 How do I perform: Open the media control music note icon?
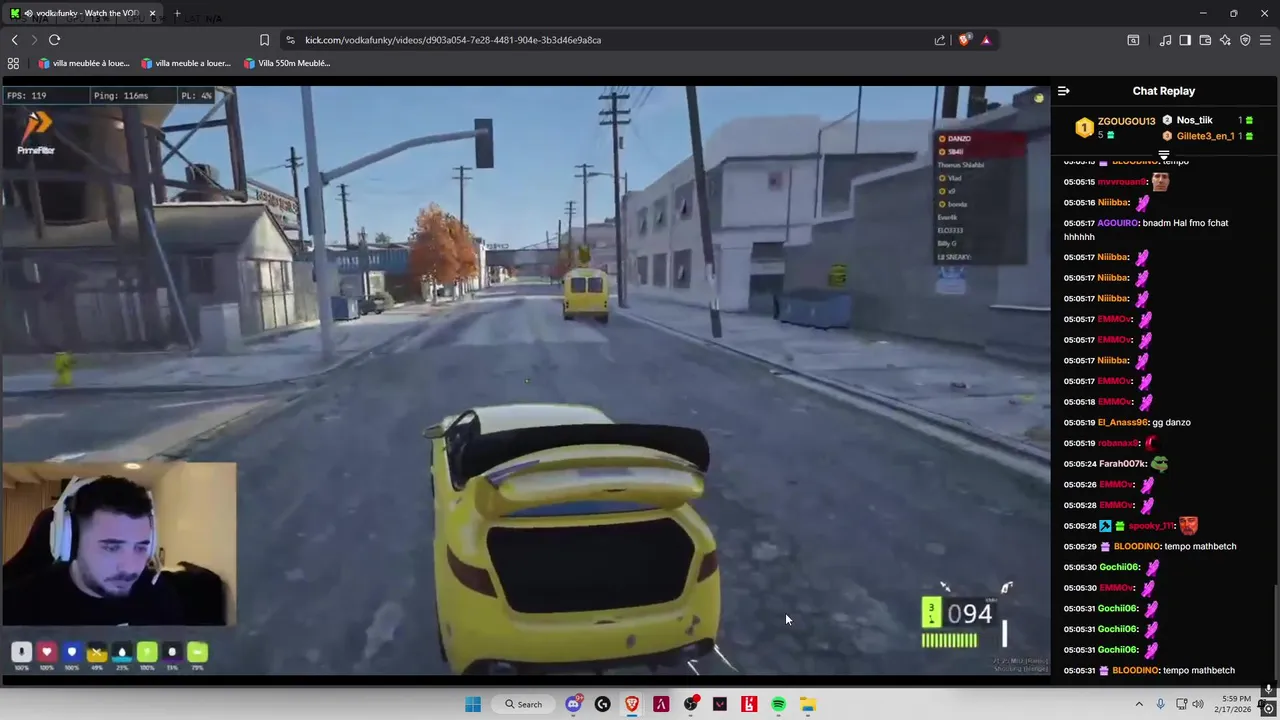pos(1165,40)
